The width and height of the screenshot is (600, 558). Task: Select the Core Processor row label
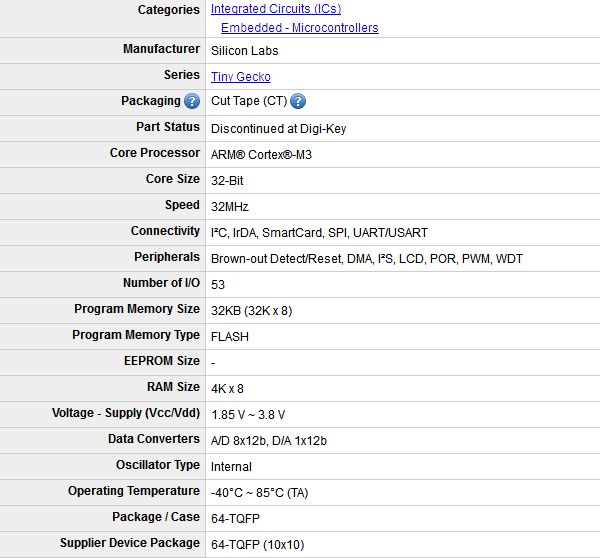coord(155,153)
